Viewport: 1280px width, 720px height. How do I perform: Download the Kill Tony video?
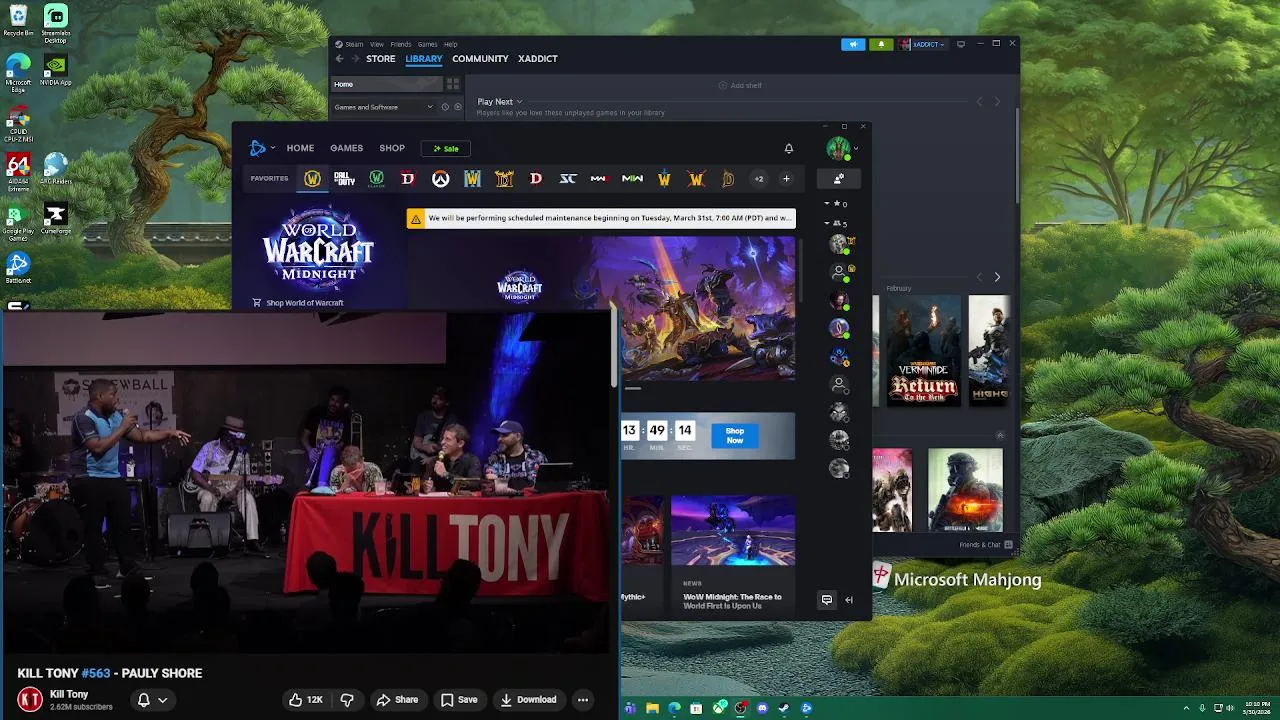coord(528,700)
